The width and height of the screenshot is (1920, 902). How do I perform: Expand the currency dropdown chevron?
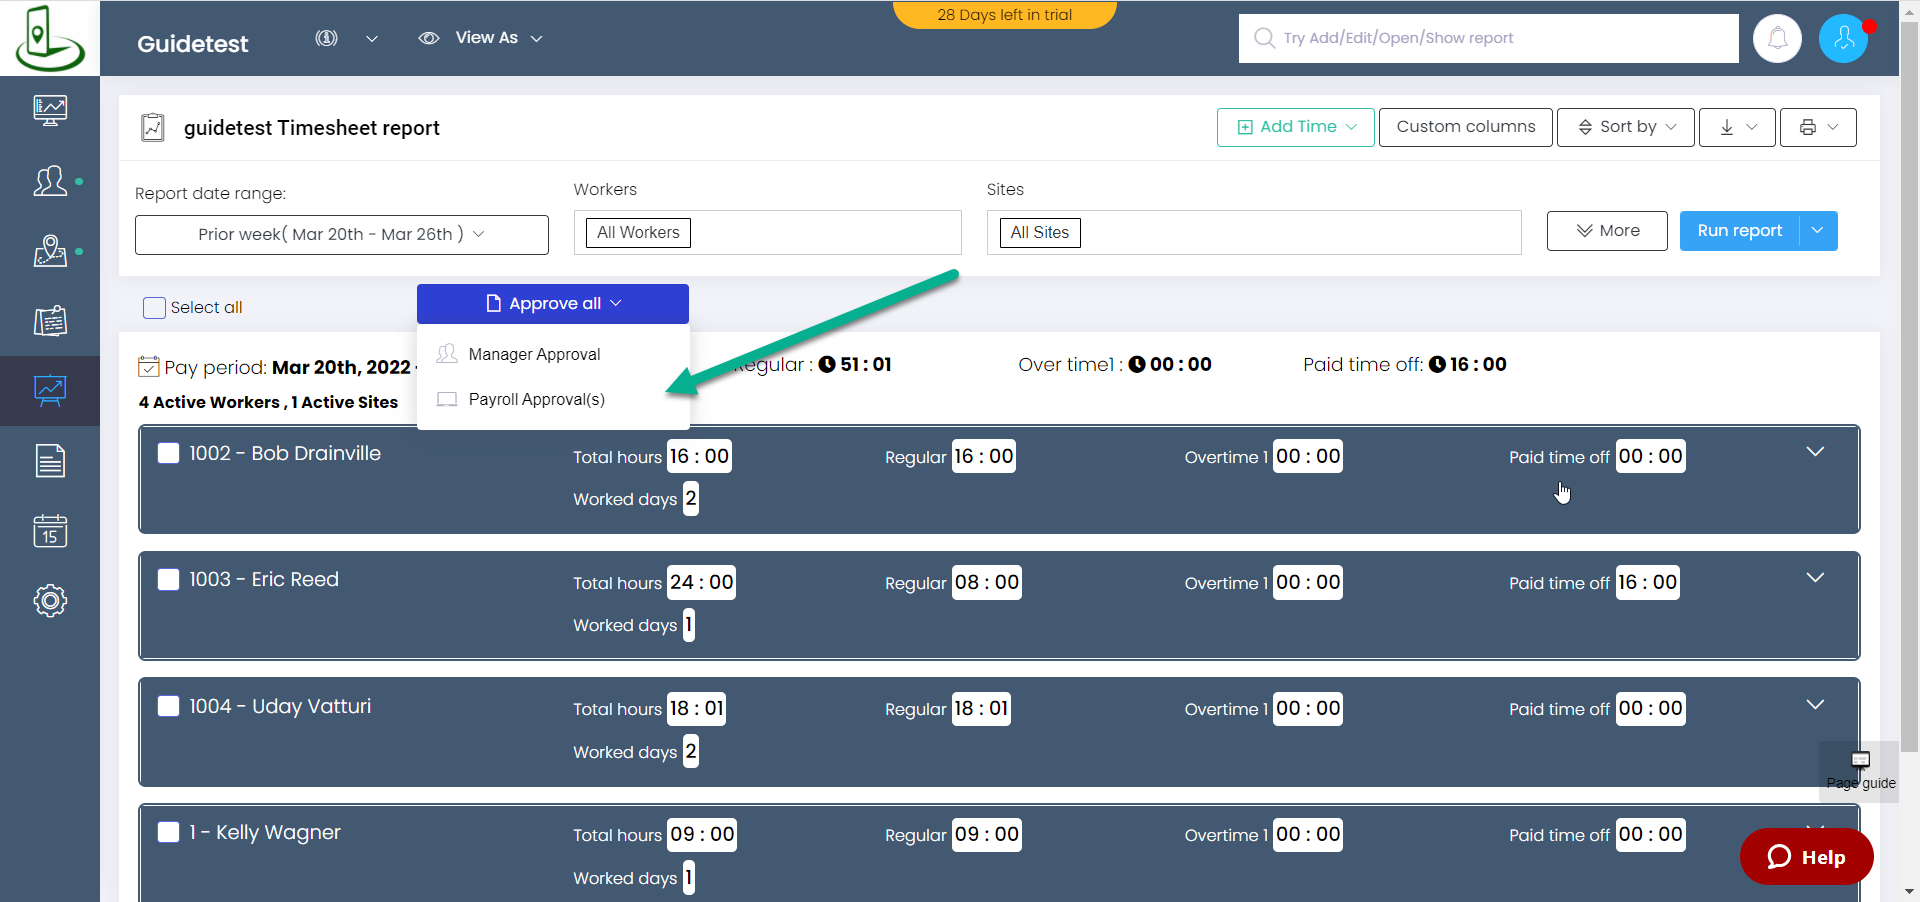(372, 39)
